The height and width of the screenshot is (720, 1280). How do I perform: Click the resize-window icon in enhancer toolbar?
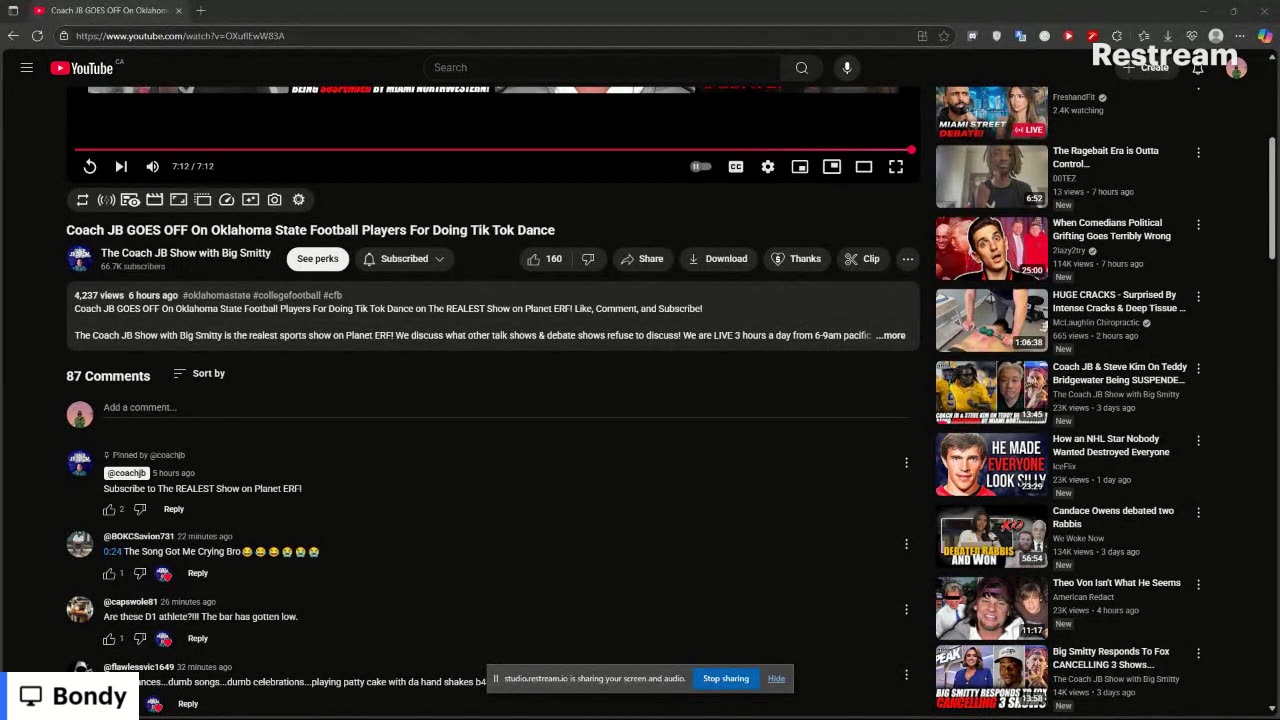[x=178, y=200]
